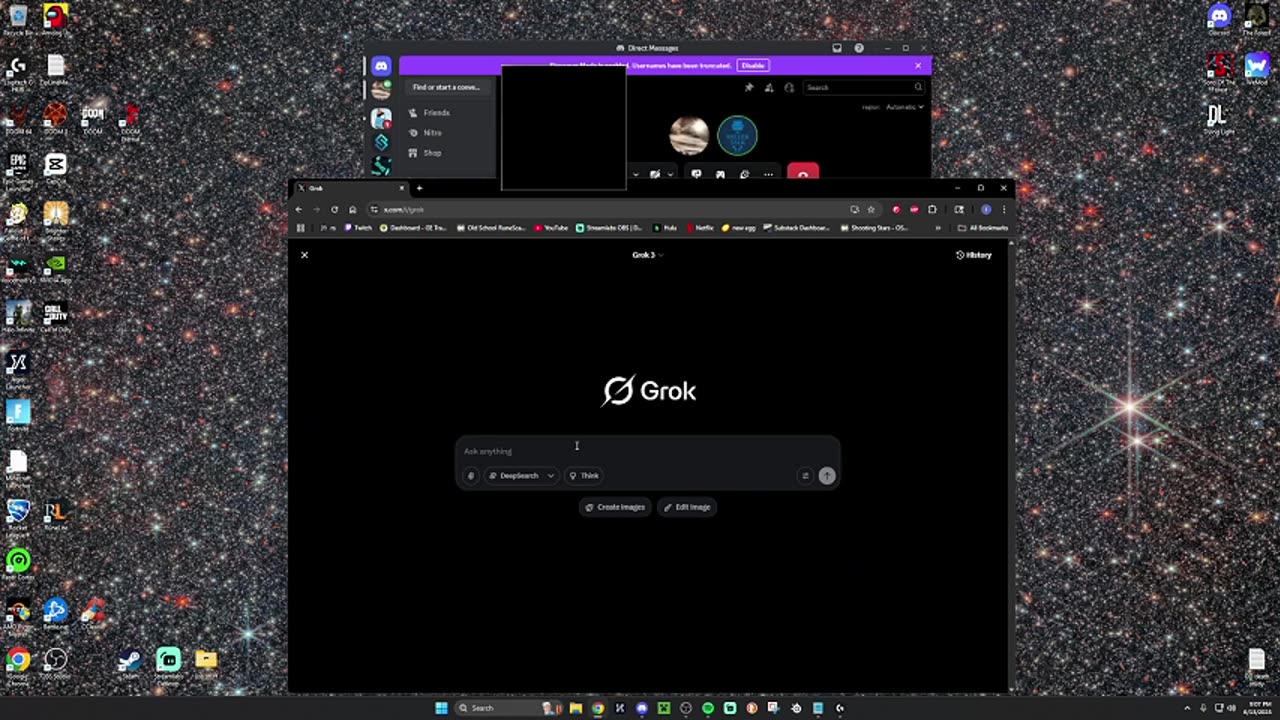Open Nitro in Discord sidebar
The width and height of the screenshot is (1280, 720).
[431, 133]
